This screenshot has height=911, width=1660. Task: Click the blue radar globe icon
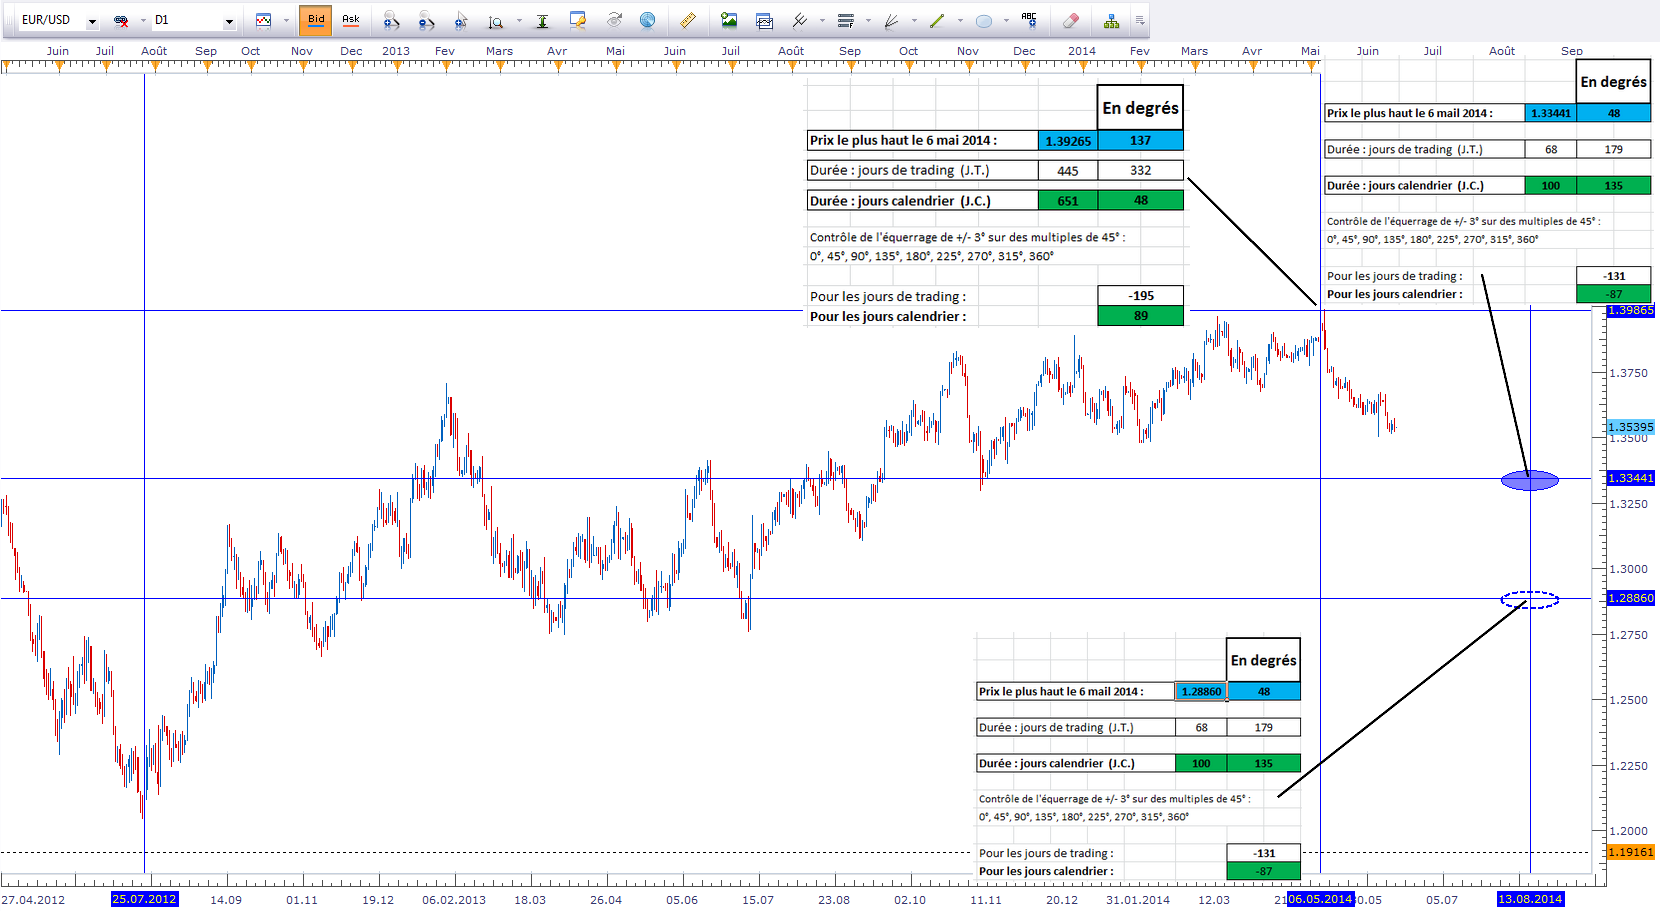tap(648, 20)
